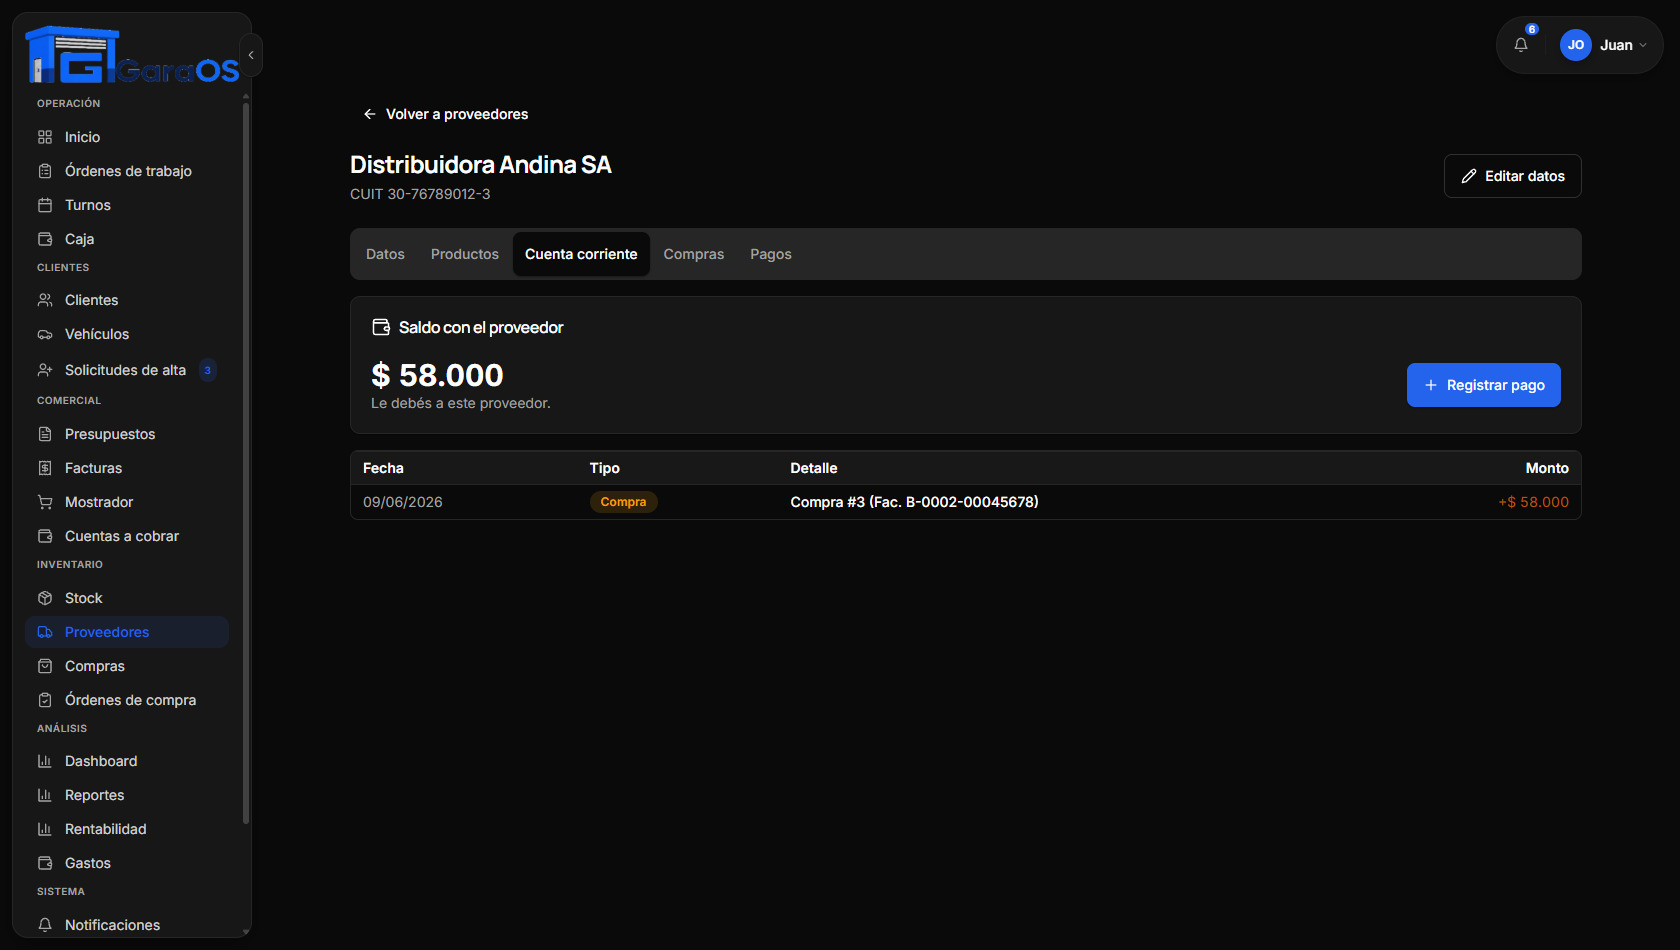Click the Vehículos car icon
The width and height of the screenshot is (1680, 950).
point(45,334)
